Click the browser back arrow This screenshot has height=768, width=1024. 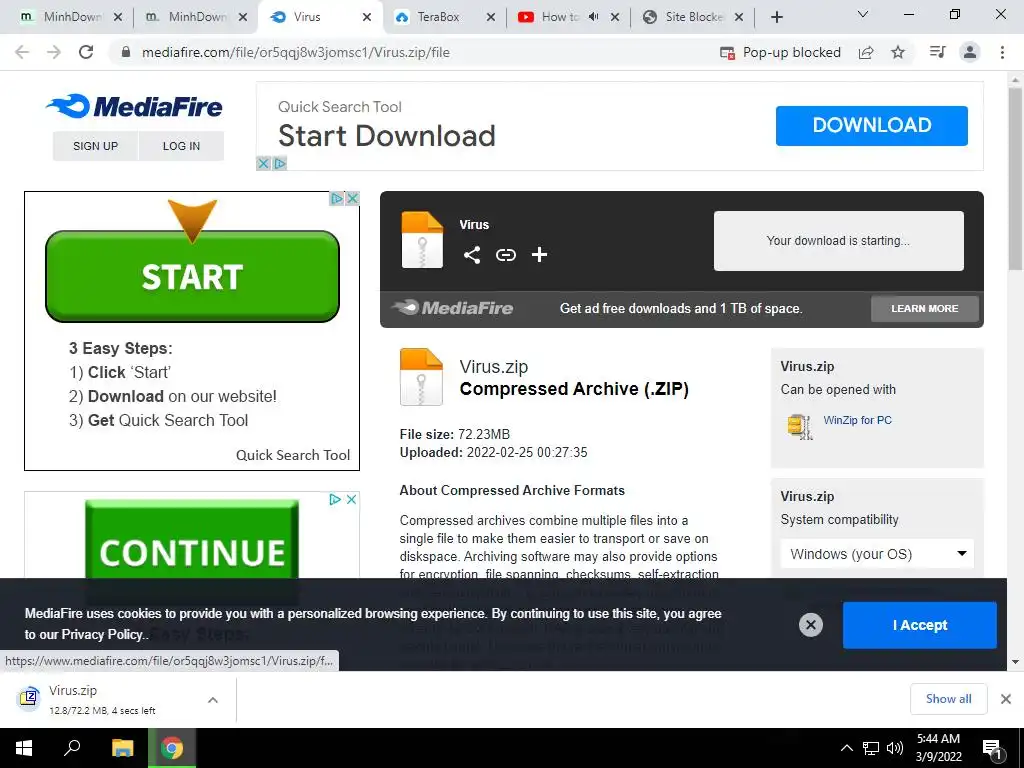pyautogui.click(x=22, y=52)
